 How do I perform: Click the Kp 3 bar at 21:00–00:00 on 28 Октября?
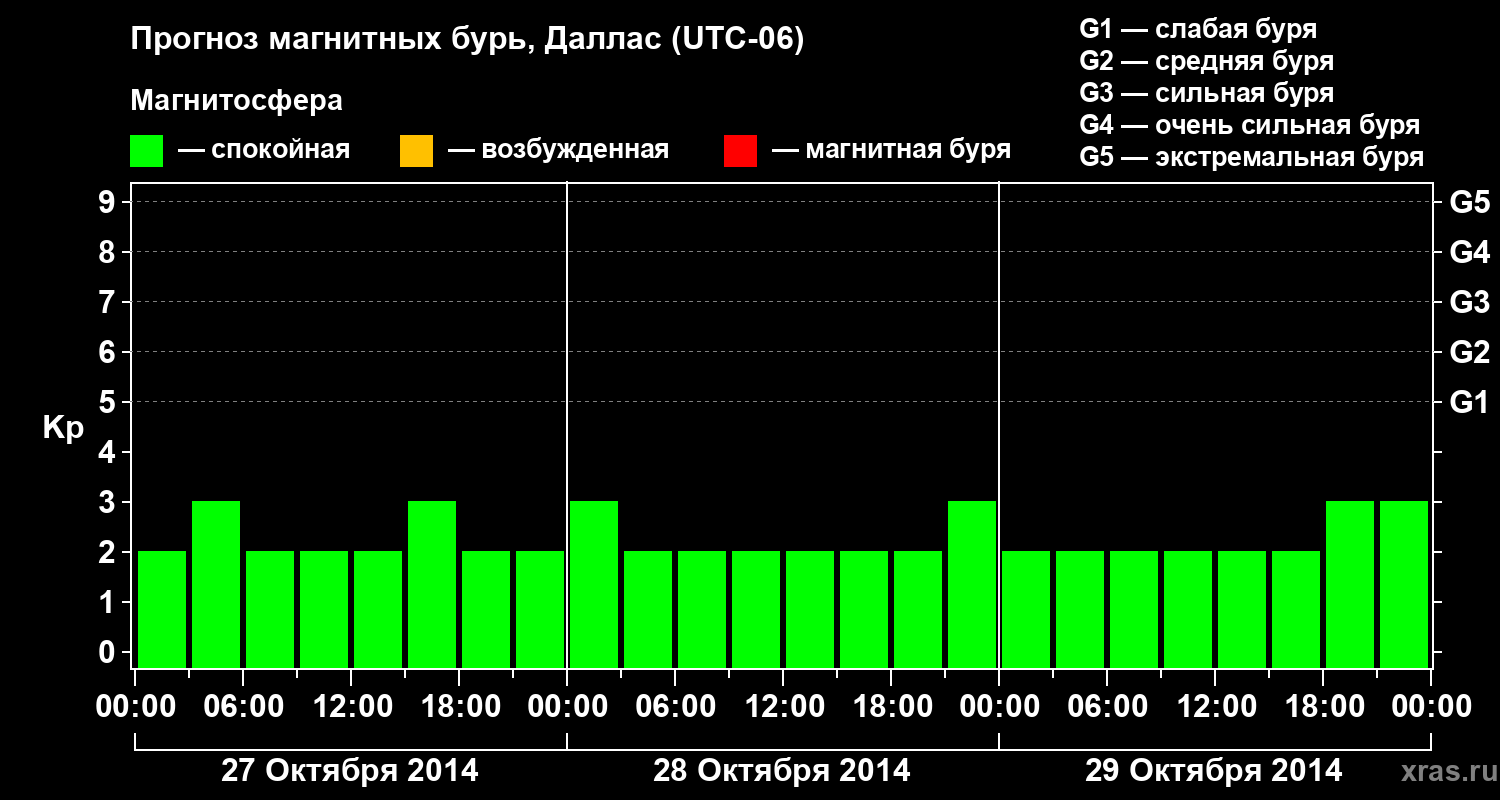click(x=972, y=584)
